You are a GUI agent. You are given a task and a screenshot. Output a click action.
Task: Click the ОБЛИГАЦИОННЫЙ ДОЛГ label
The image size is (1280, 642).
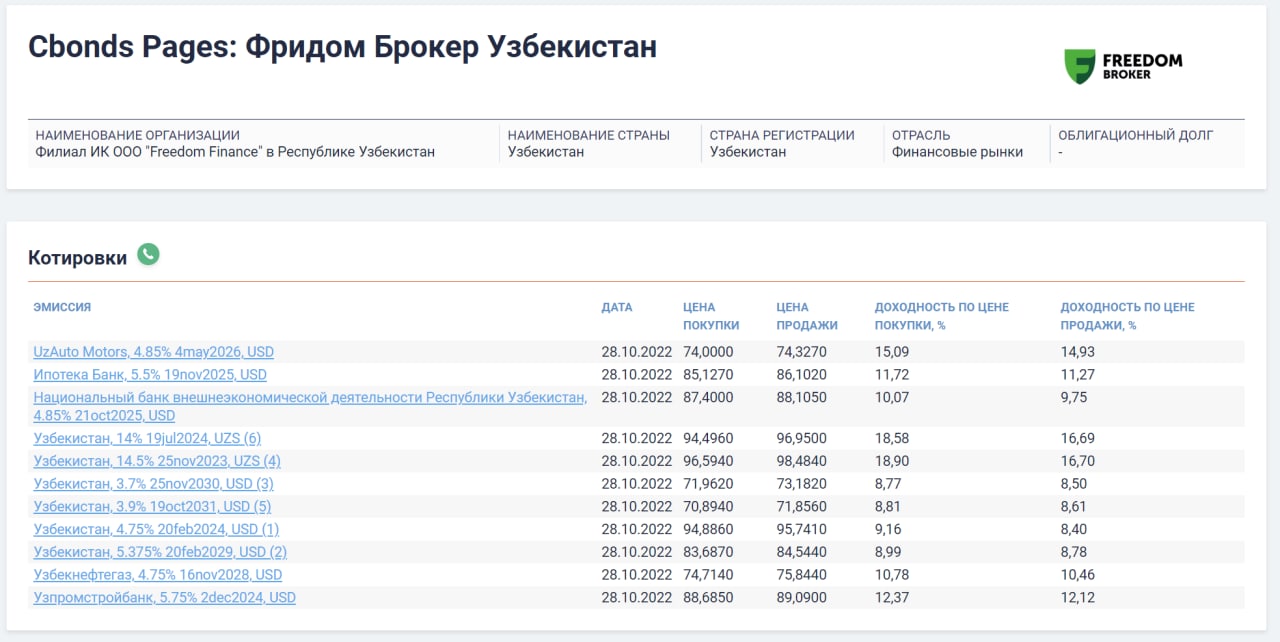(1136, 135)
